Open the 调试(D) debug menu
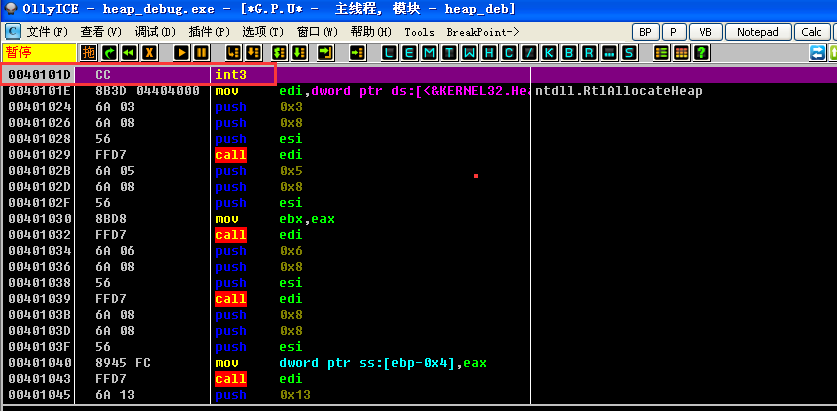Screen dimensions: 837x411 pos(153,32)
